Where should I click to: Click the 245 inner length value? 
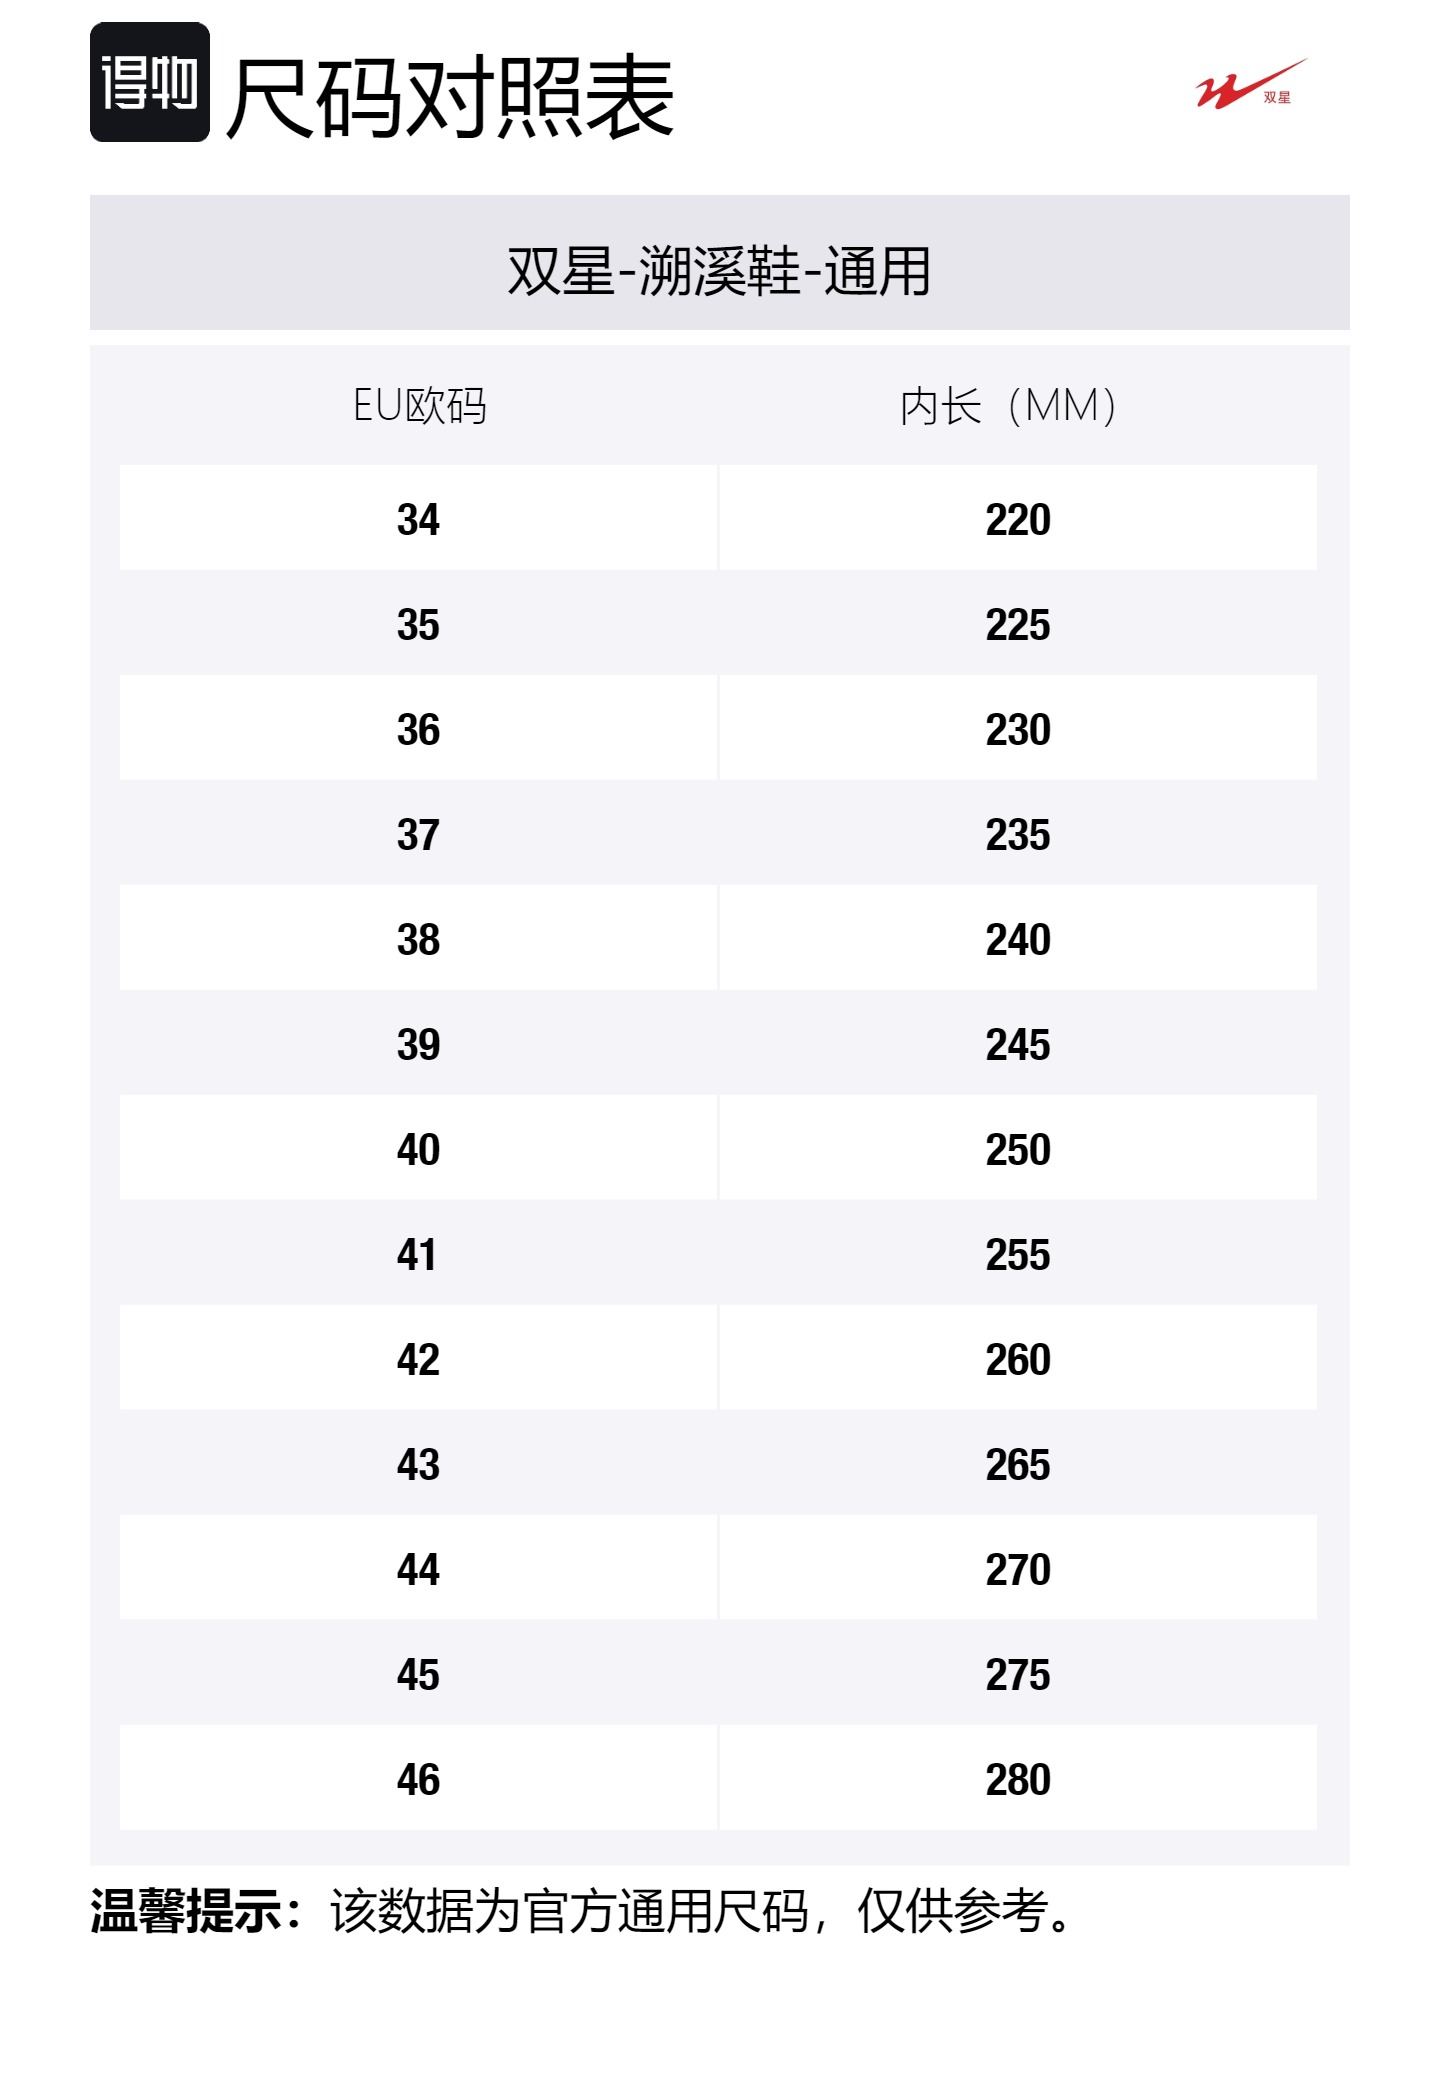tap(1017, 1044)
